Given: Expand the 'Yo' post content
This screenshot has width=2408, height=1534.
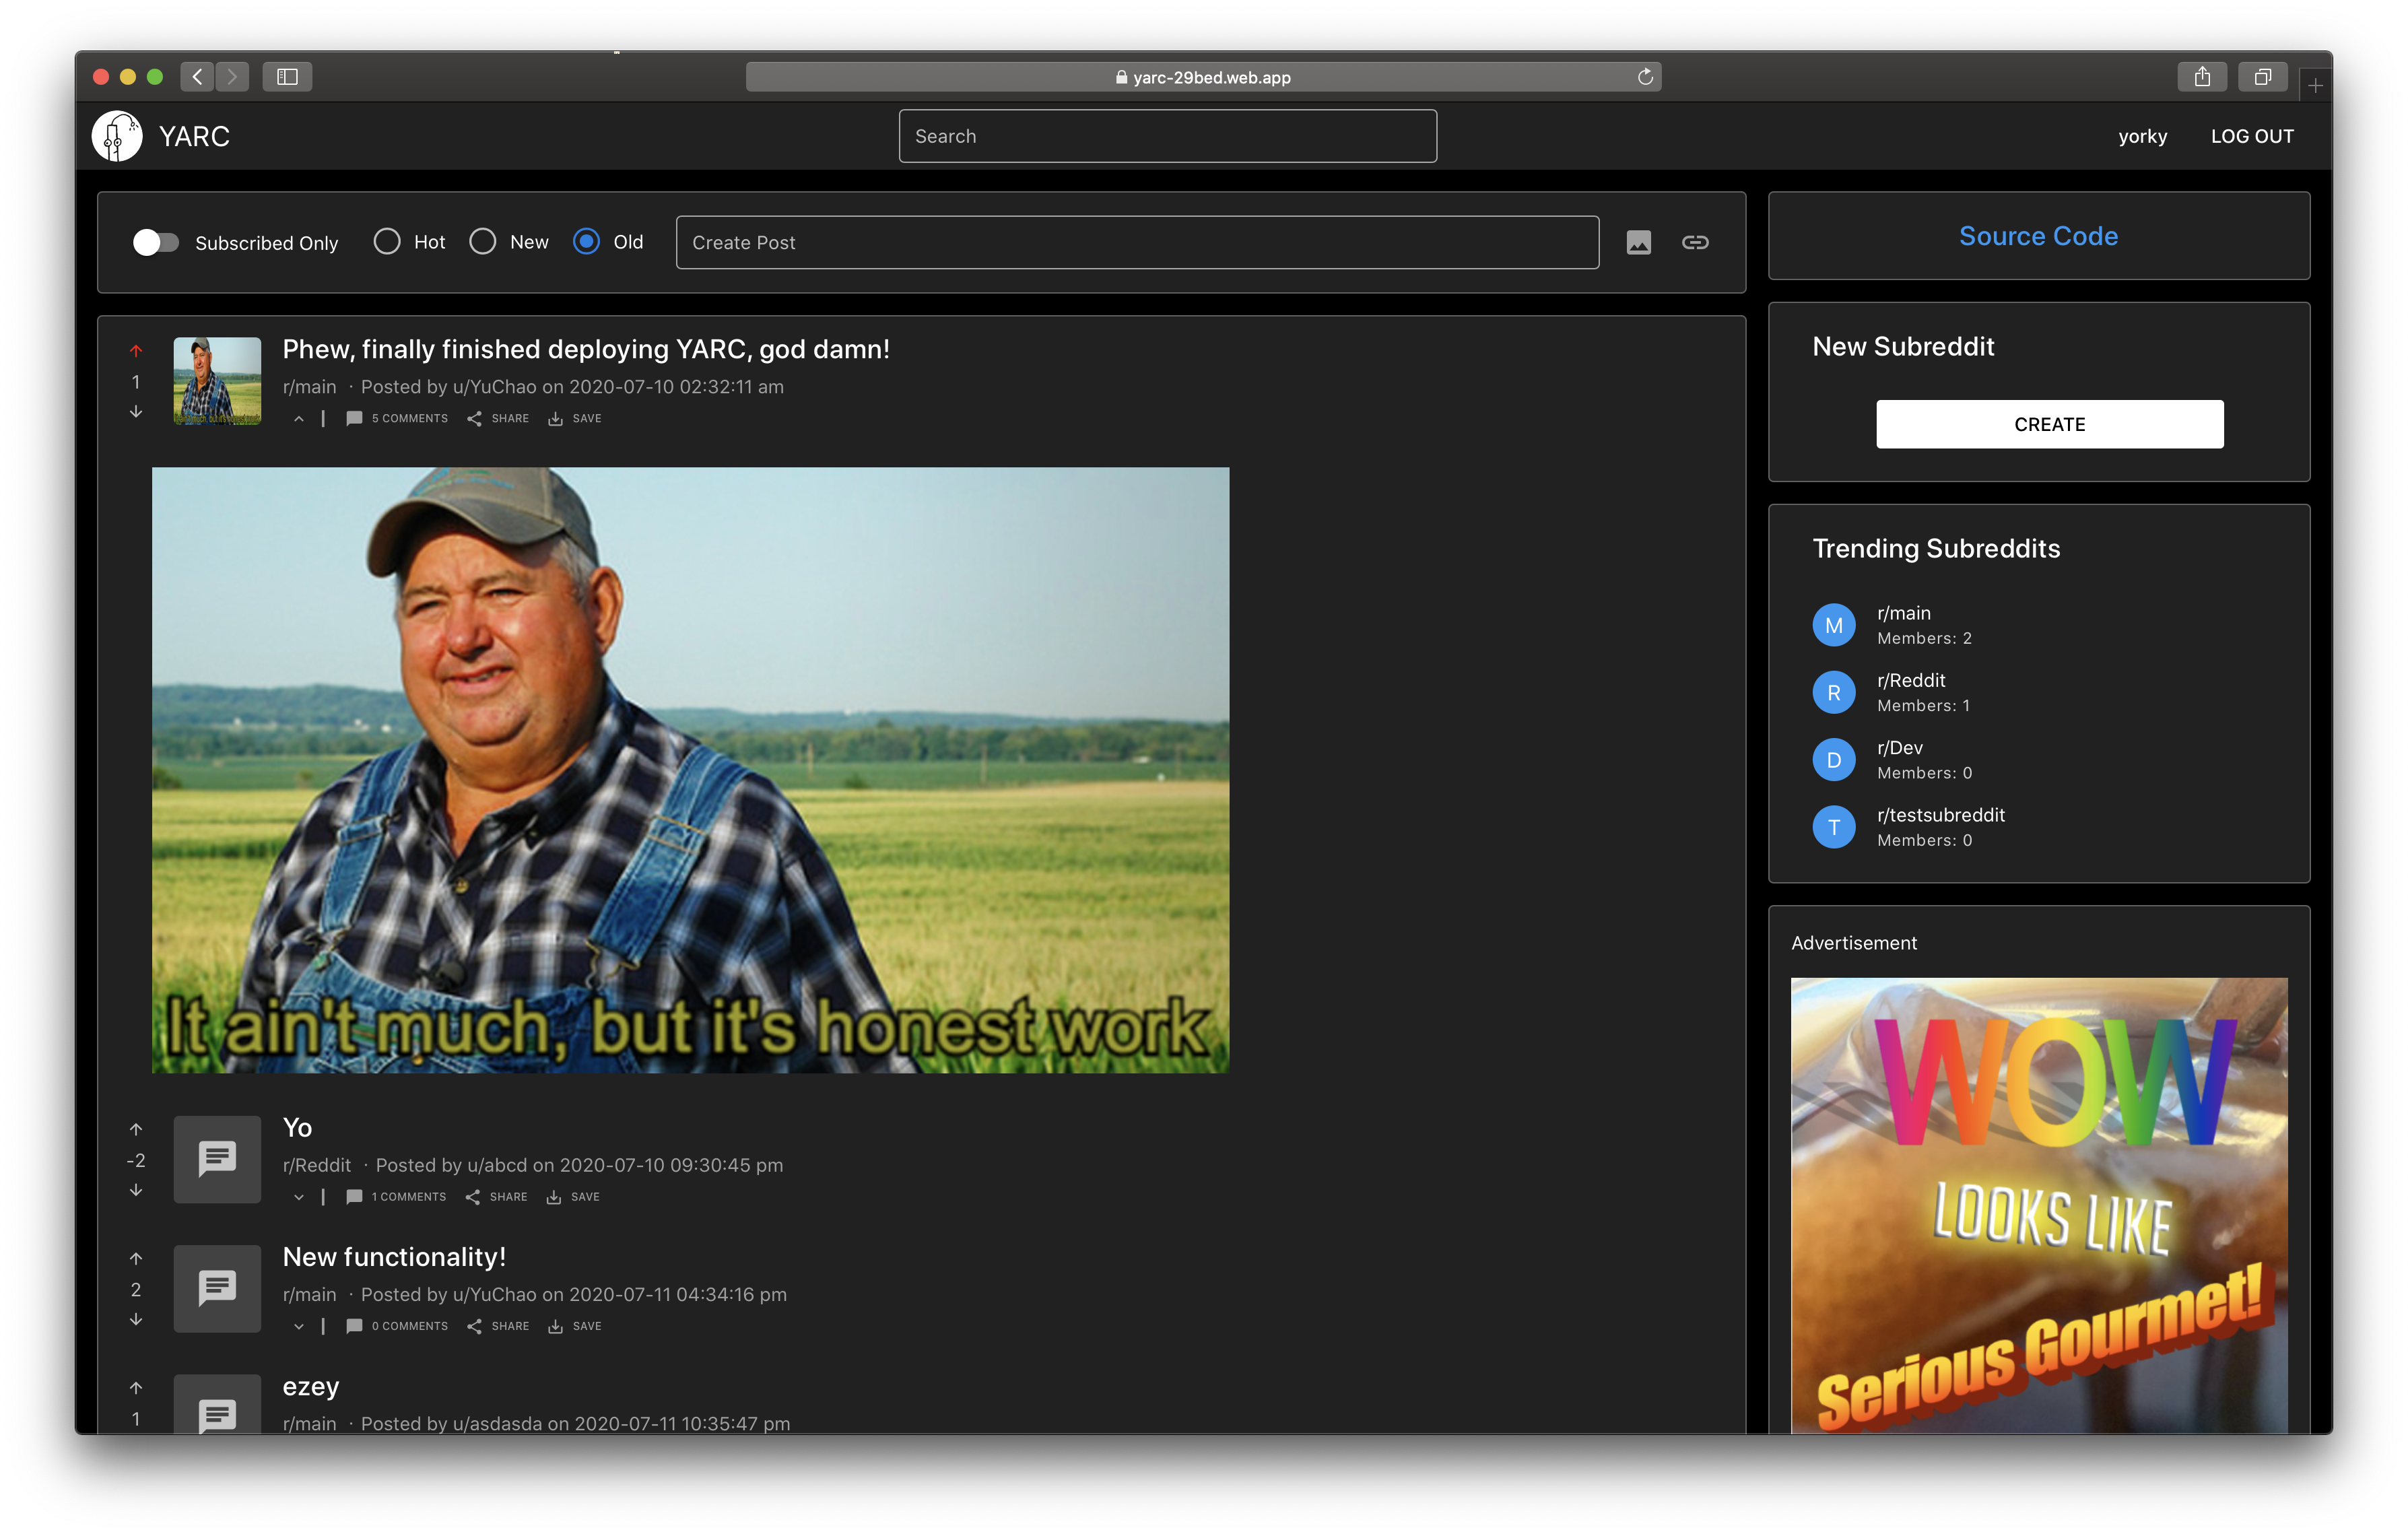Looking at the screenshot, I should point(298,1197).
